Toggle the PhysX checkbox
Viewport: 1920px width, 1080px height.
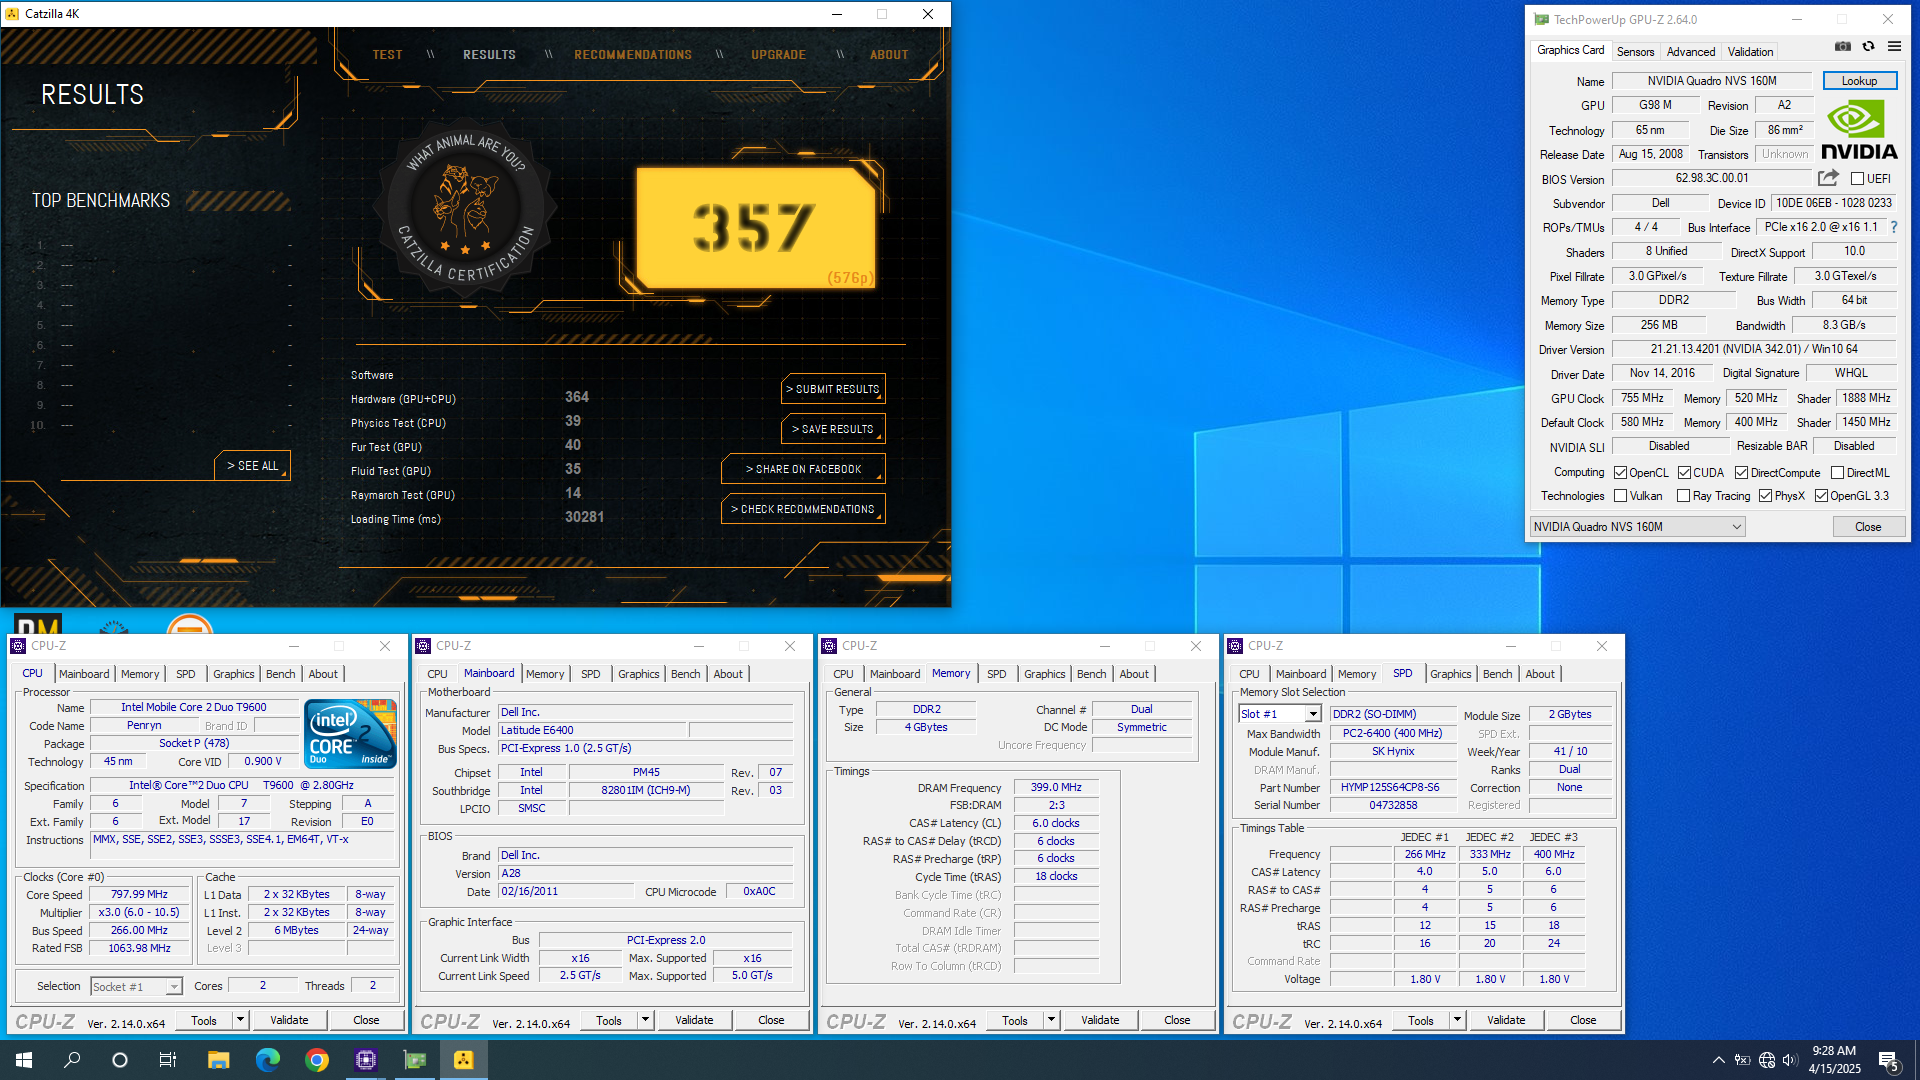pyautogui.click(x=1765, y=496)
